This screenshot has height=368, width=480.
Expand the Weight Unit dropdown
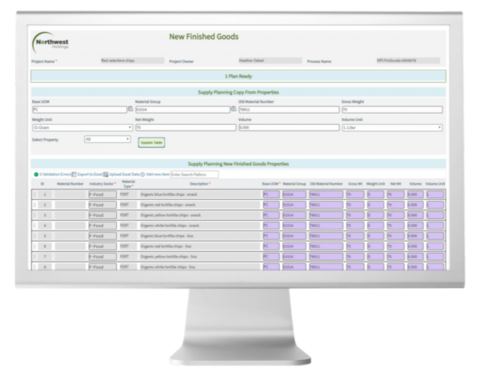pos(82,128)
